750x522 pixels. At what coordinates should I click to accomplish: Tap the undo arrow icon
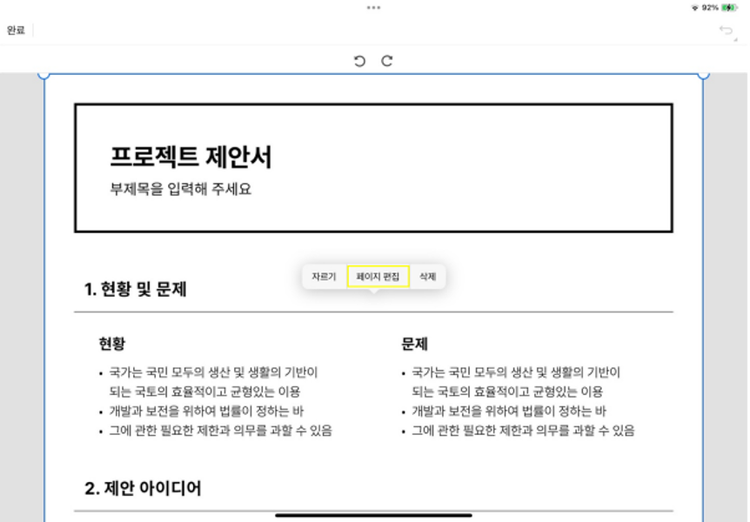tap(726, 31)
